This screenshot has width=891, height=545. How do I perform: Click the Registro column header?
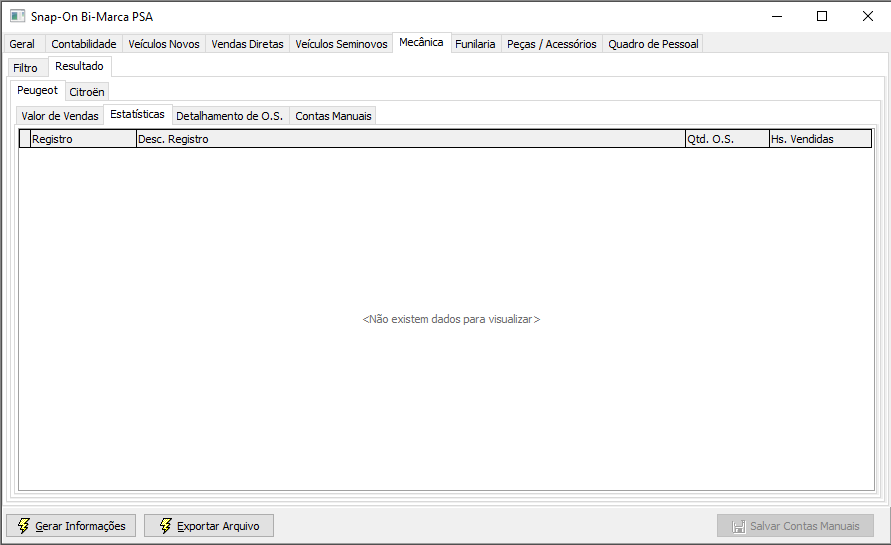tap(84, 139)
